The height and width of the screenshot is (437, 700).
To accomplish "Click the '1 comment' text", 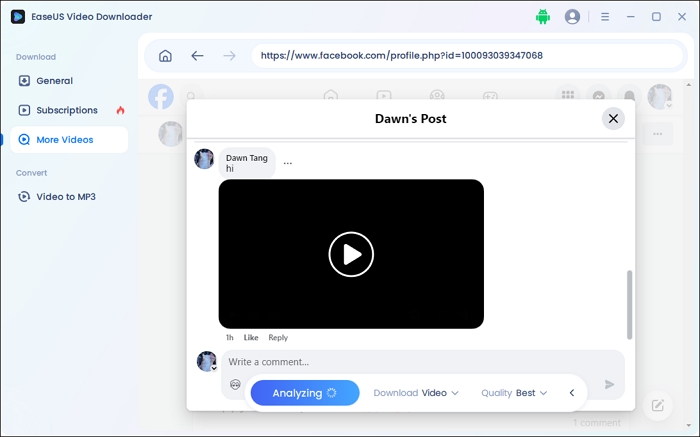I will [597, 423].
